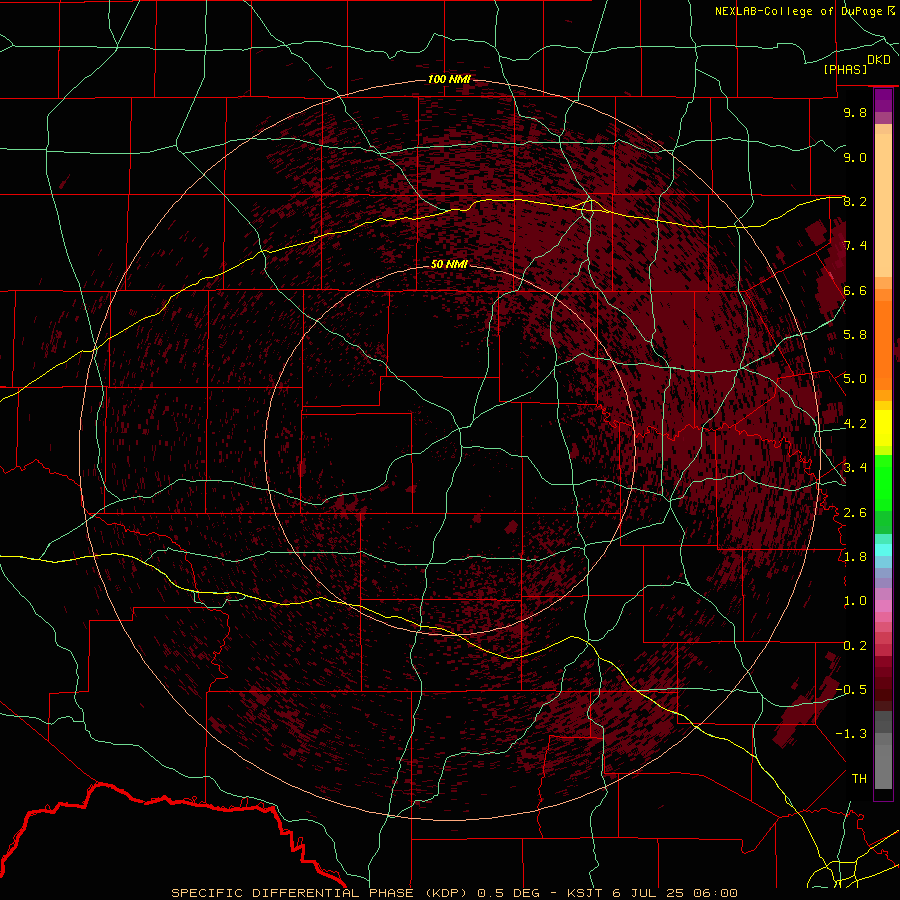Click the 9.8 legend value
This screenshot has width=900, height=900.
(x=855, y=112)
